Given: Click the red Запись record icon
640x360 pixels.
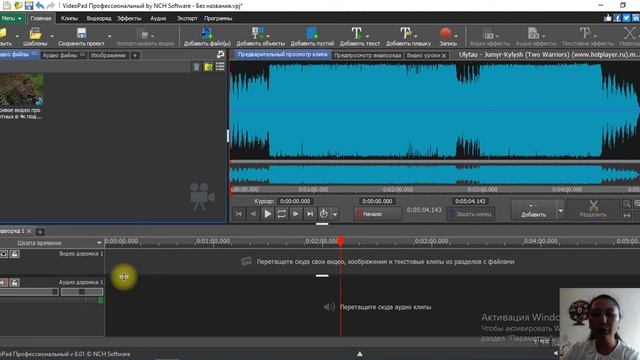Looking at the screenshot, I should [x=445, y=33].
